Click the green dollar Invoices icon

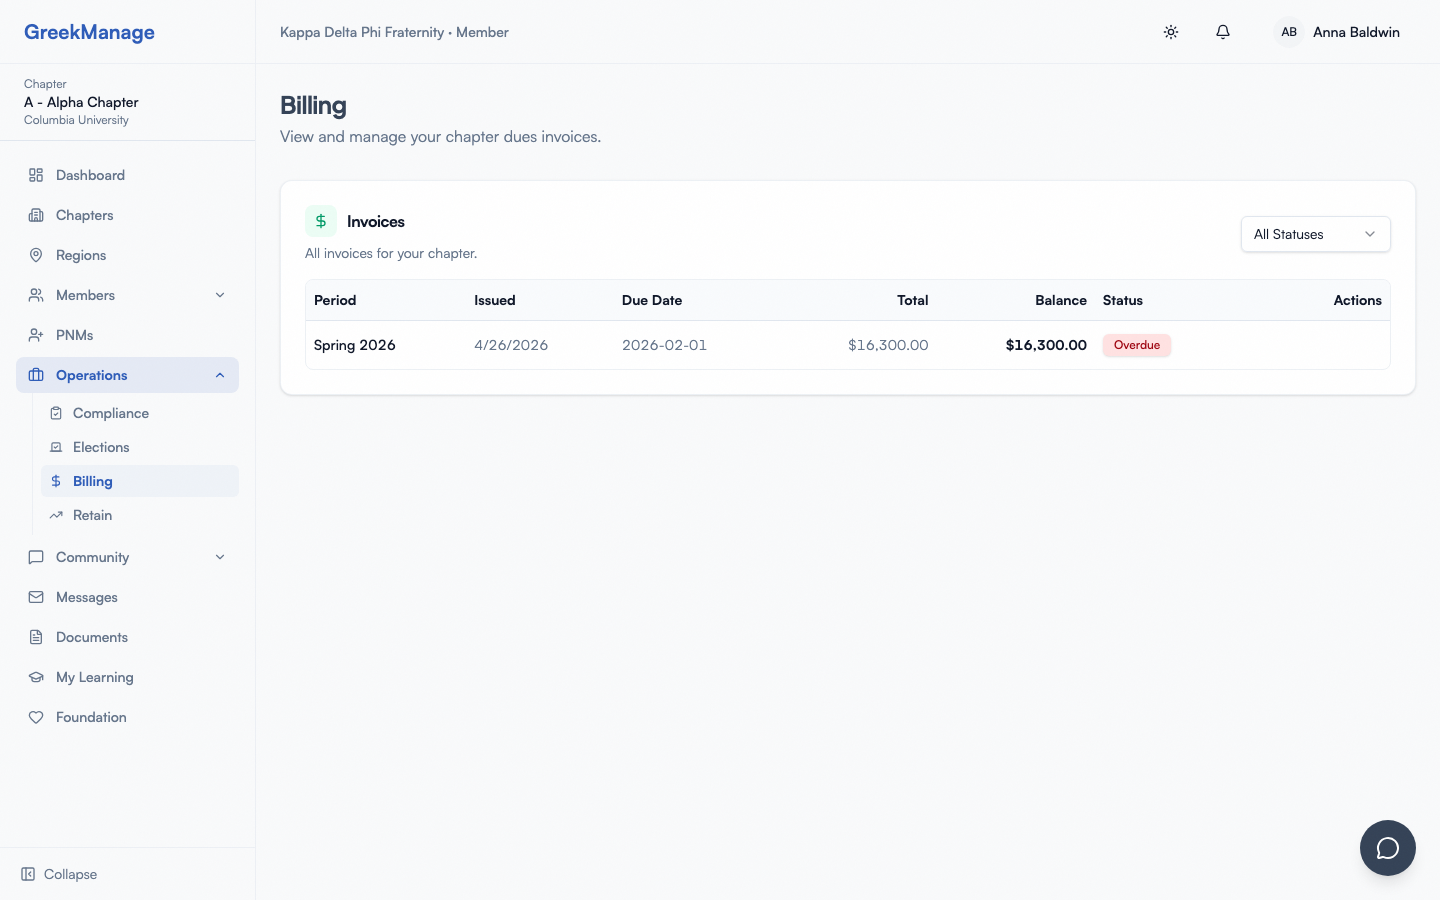click(x=321, y=221)
